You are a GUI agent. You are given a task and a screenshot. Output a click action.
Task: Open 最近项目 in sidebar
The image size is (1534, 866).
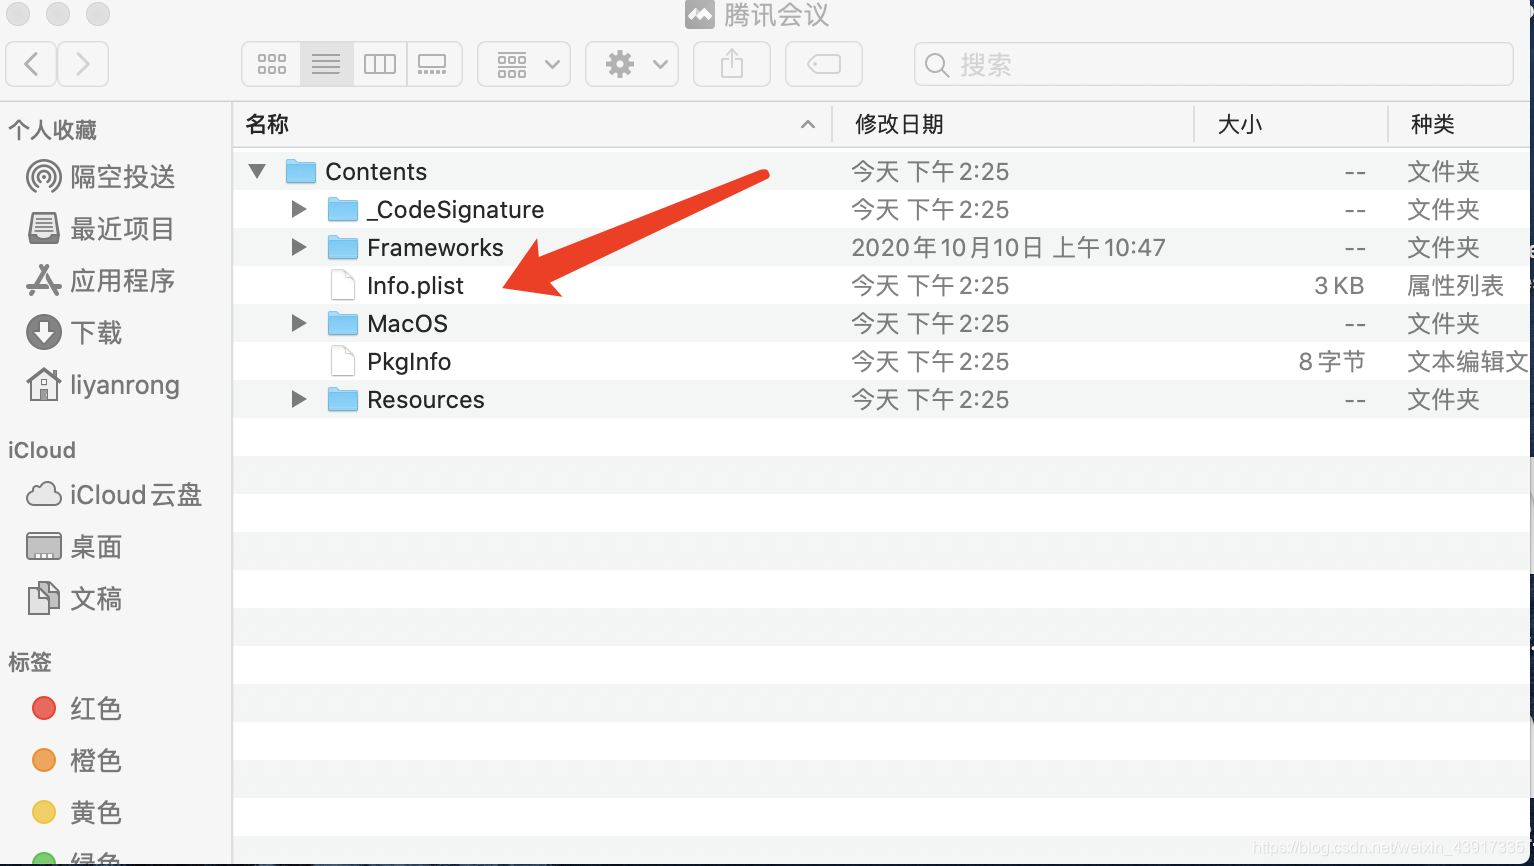(x=100, y=229)
